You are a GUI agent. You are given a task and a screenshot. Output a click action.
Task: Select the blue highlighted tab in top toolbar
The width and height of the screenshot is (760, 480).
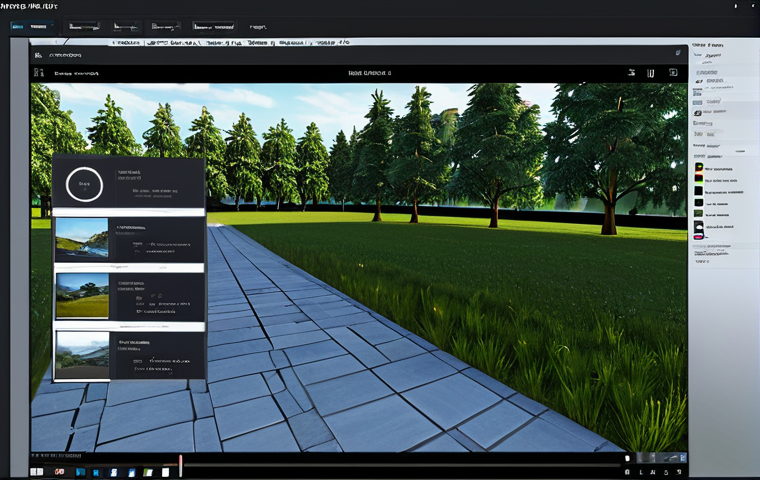pyautogui.click(x=31, y=27)
